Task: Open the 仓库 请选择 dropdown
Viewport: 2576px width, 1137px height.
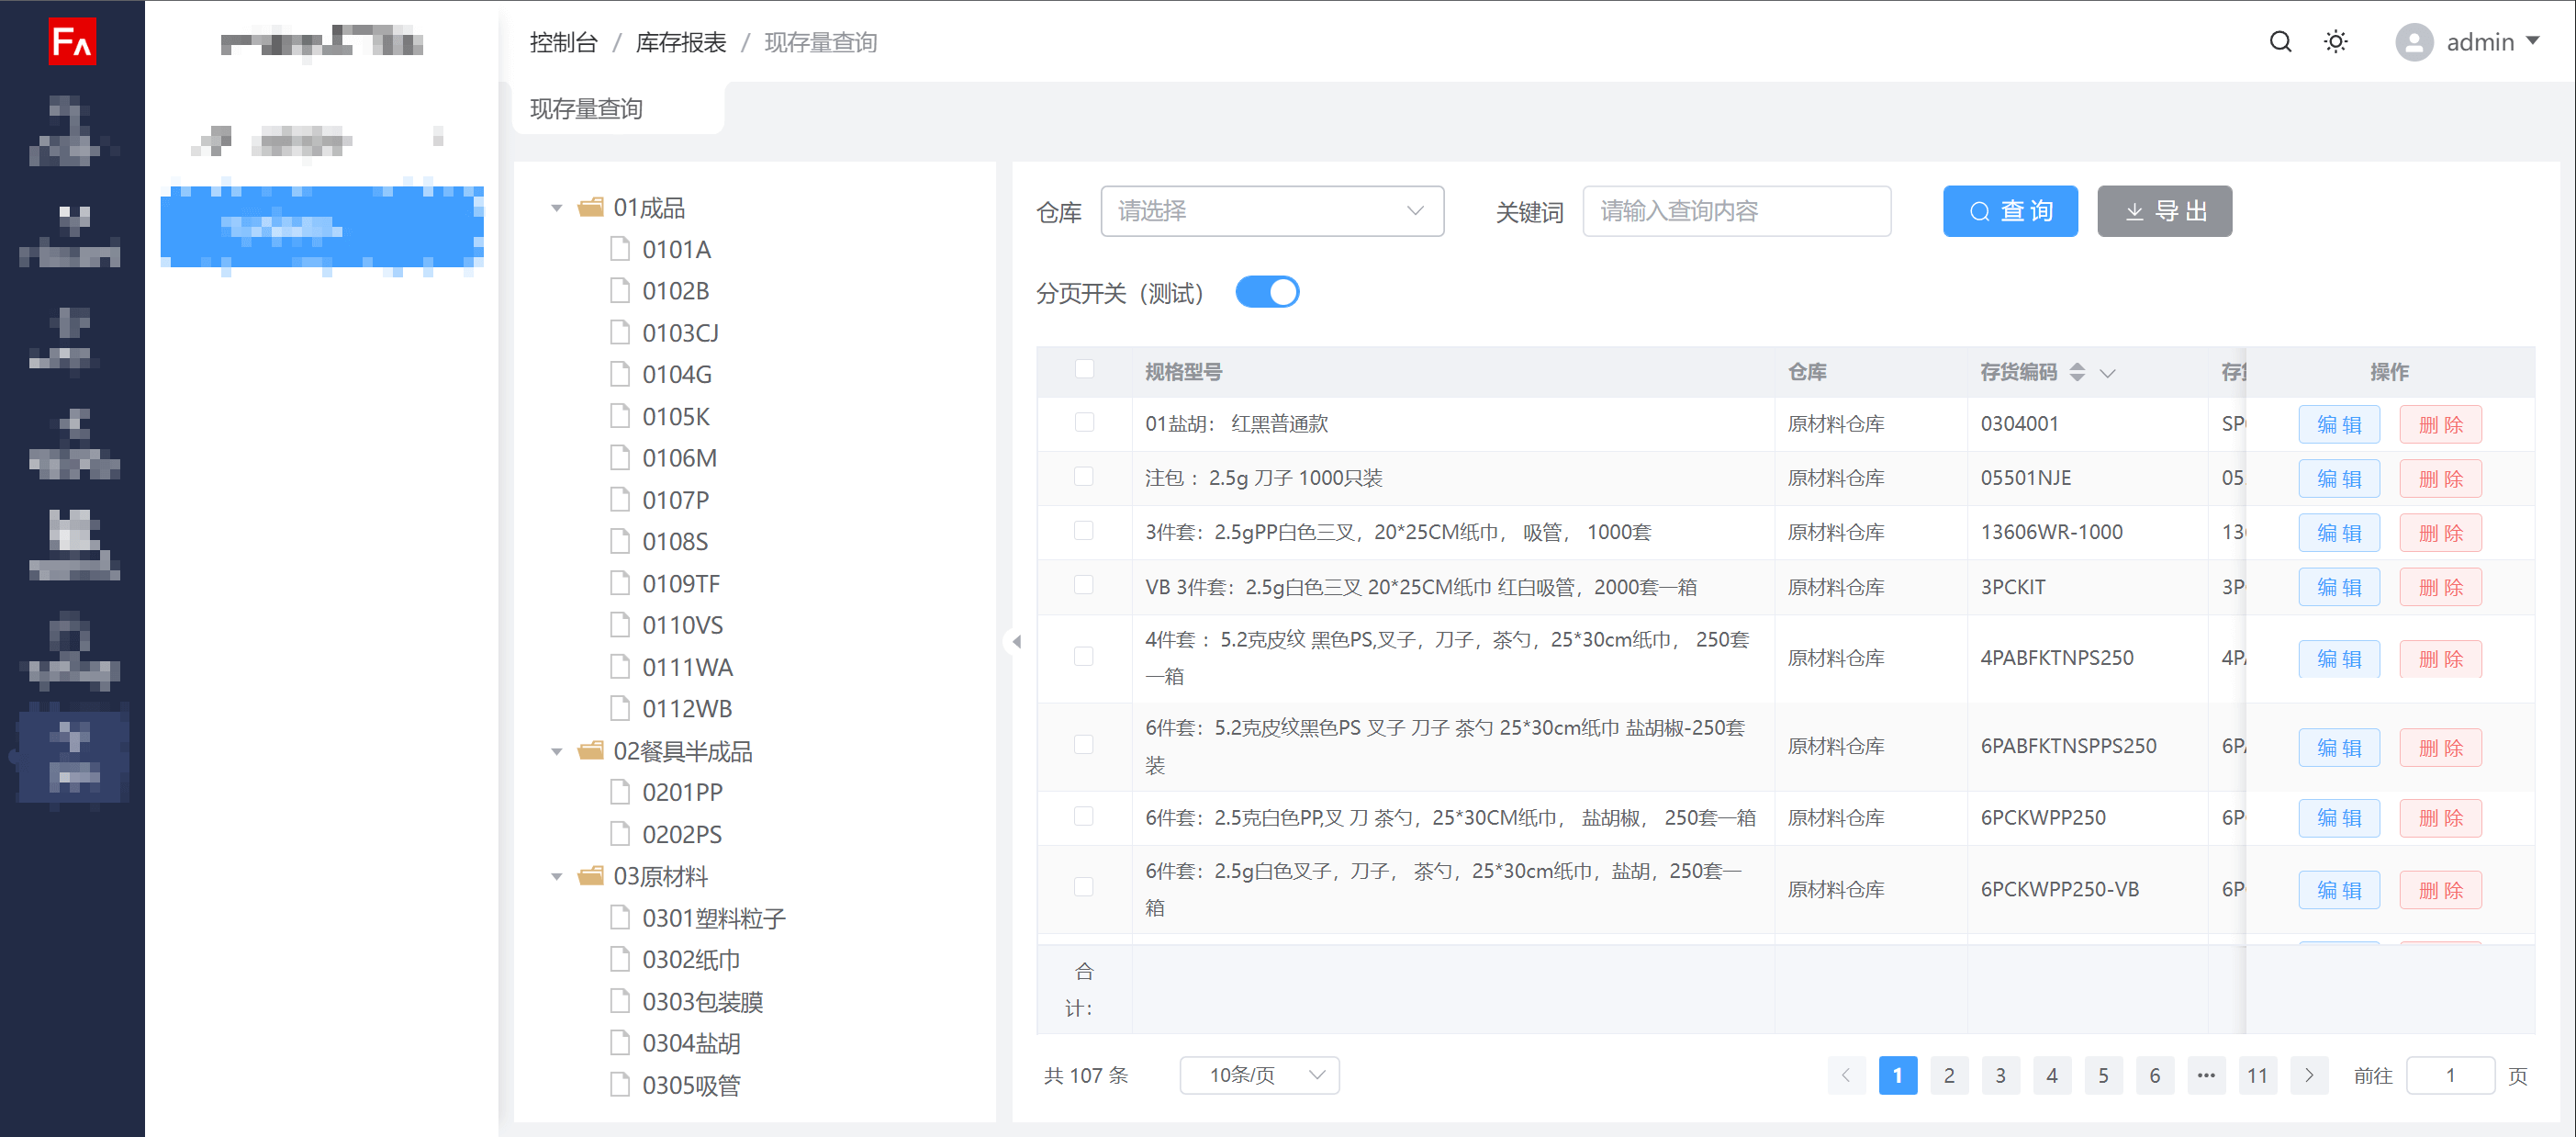Action: coord(1271,211)
